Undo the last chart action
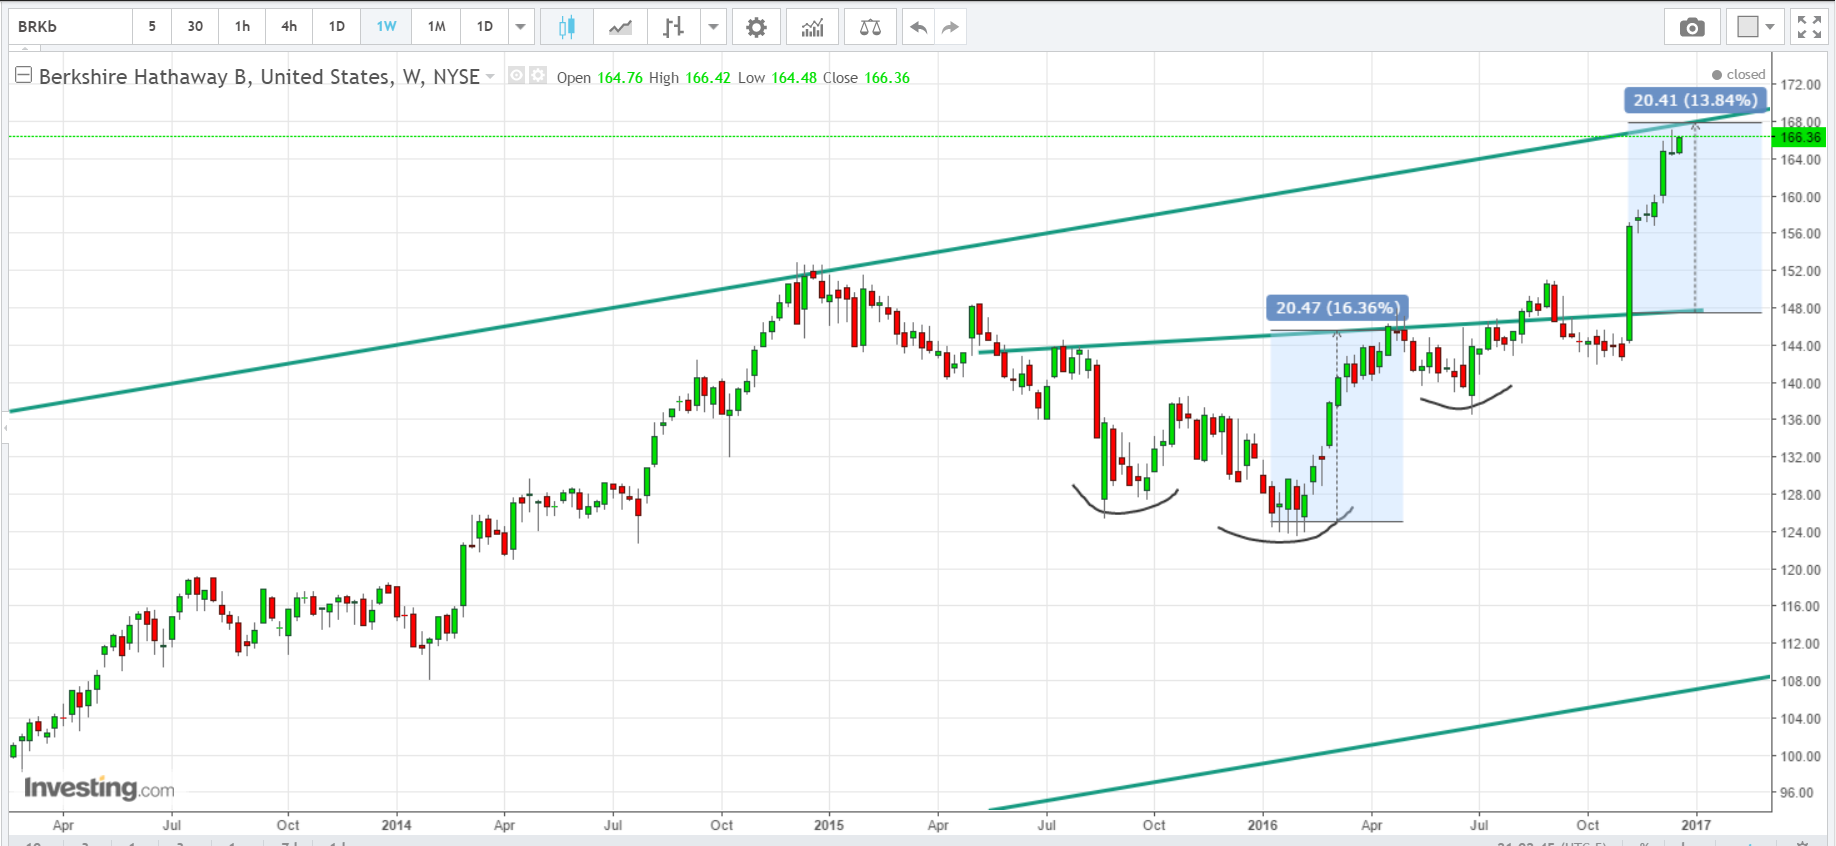Viewport: 1836px width, 846px height. [918, 27]
